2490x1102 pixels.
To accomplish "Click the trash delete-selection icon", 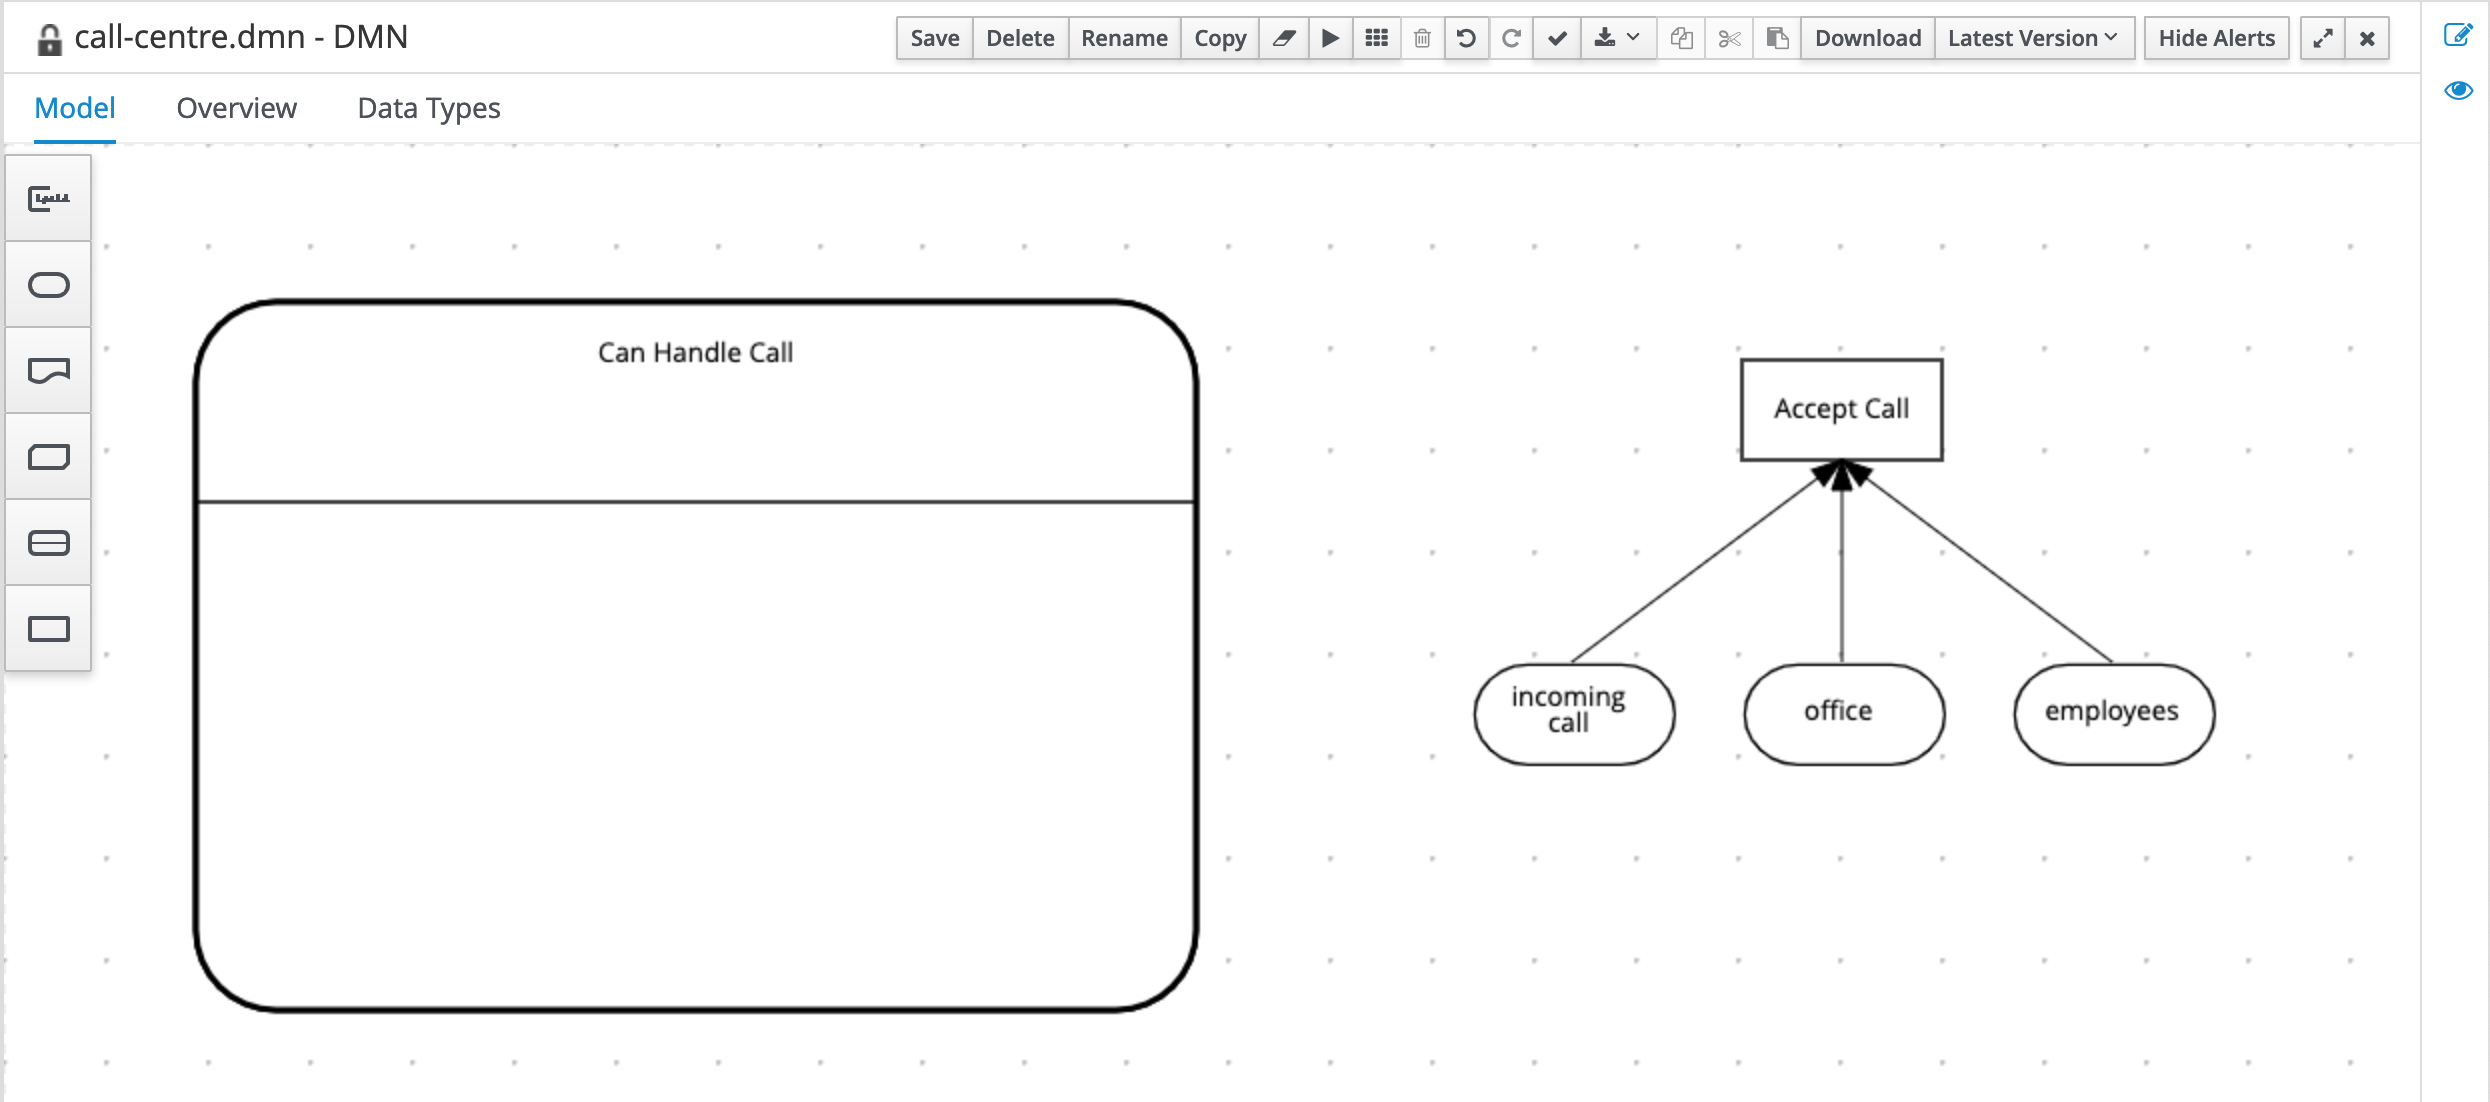I will click(1422, 38).
